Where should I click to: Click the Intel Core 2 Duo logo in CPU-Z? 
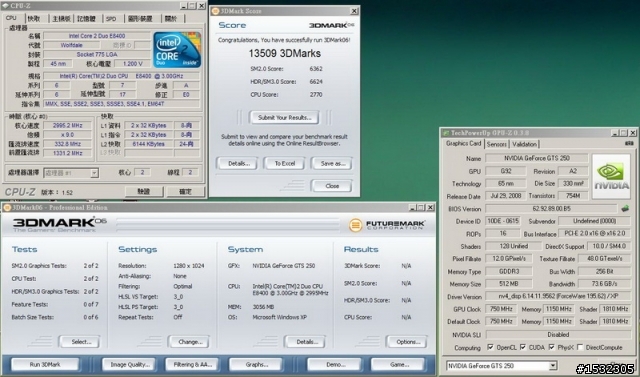click(177, 50)
